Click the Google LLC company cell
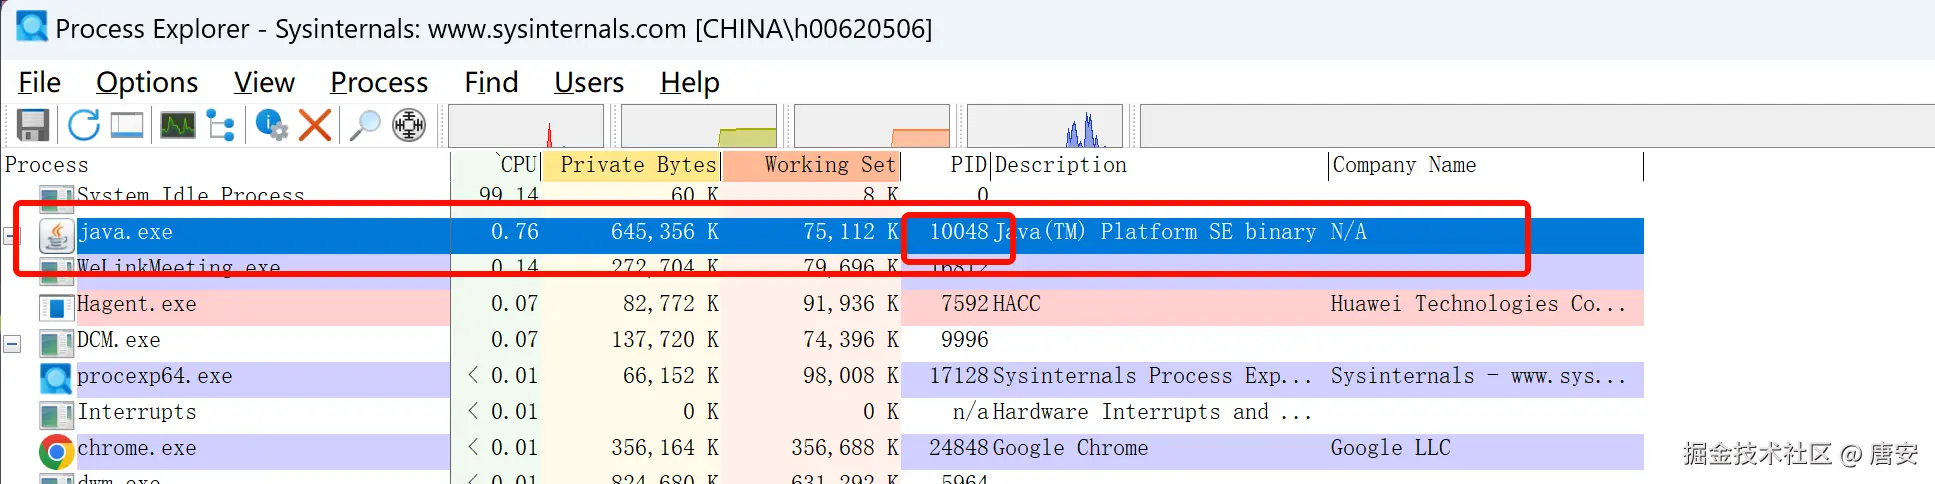This screenshot has height=484, width=1935. click(1390, 449)
